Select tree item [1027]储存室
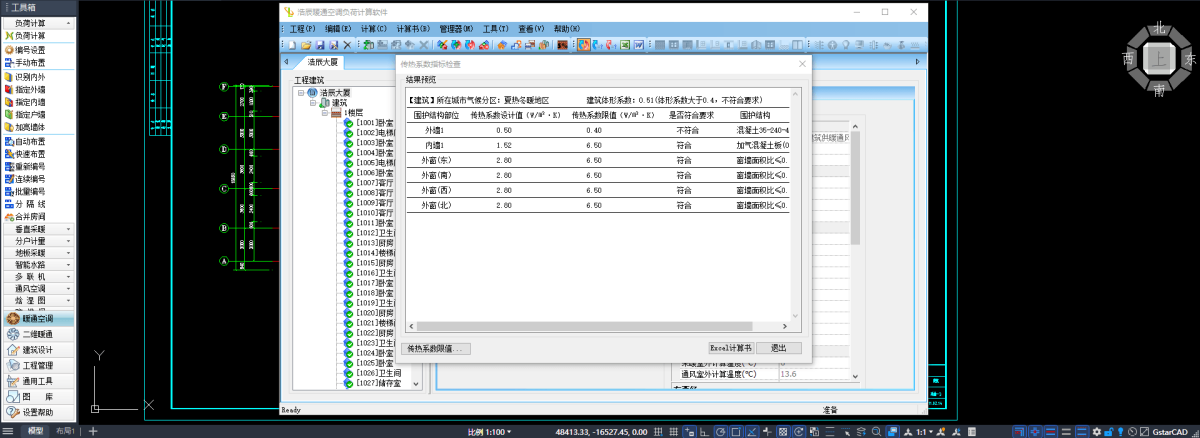This screenshot has height=438, width=1200. (x=378, y=383)
